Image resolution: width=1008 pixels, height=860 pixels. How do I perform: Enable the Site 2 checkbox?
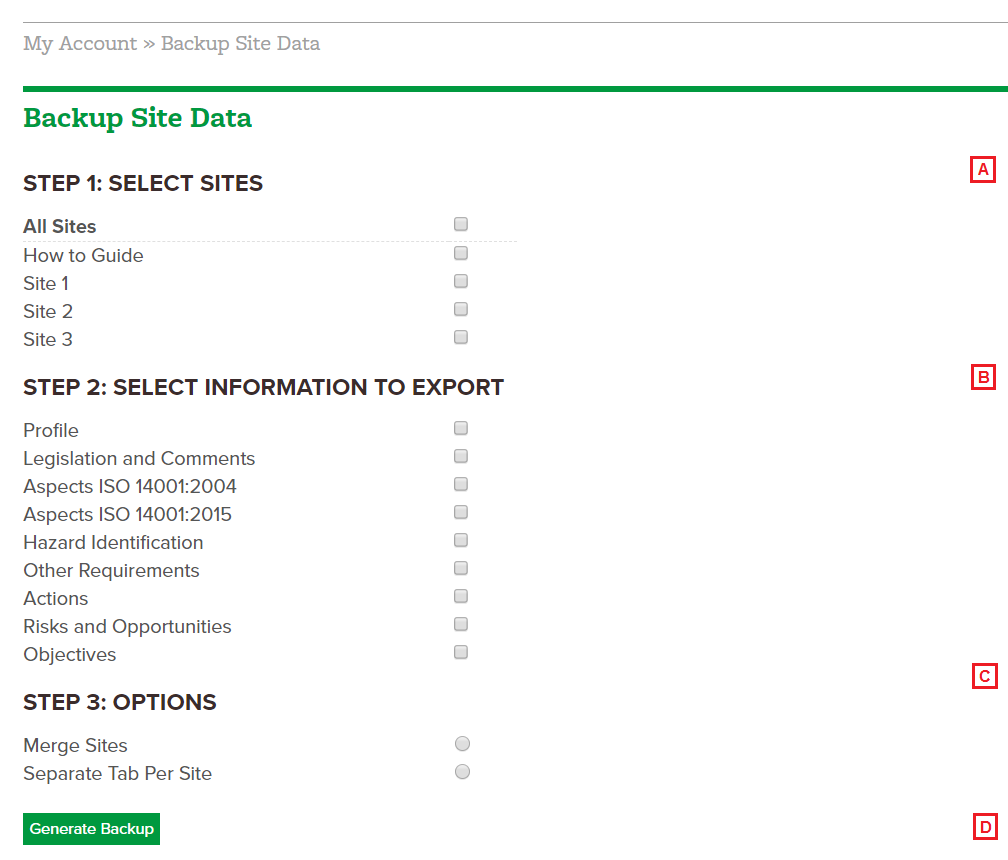461,309
